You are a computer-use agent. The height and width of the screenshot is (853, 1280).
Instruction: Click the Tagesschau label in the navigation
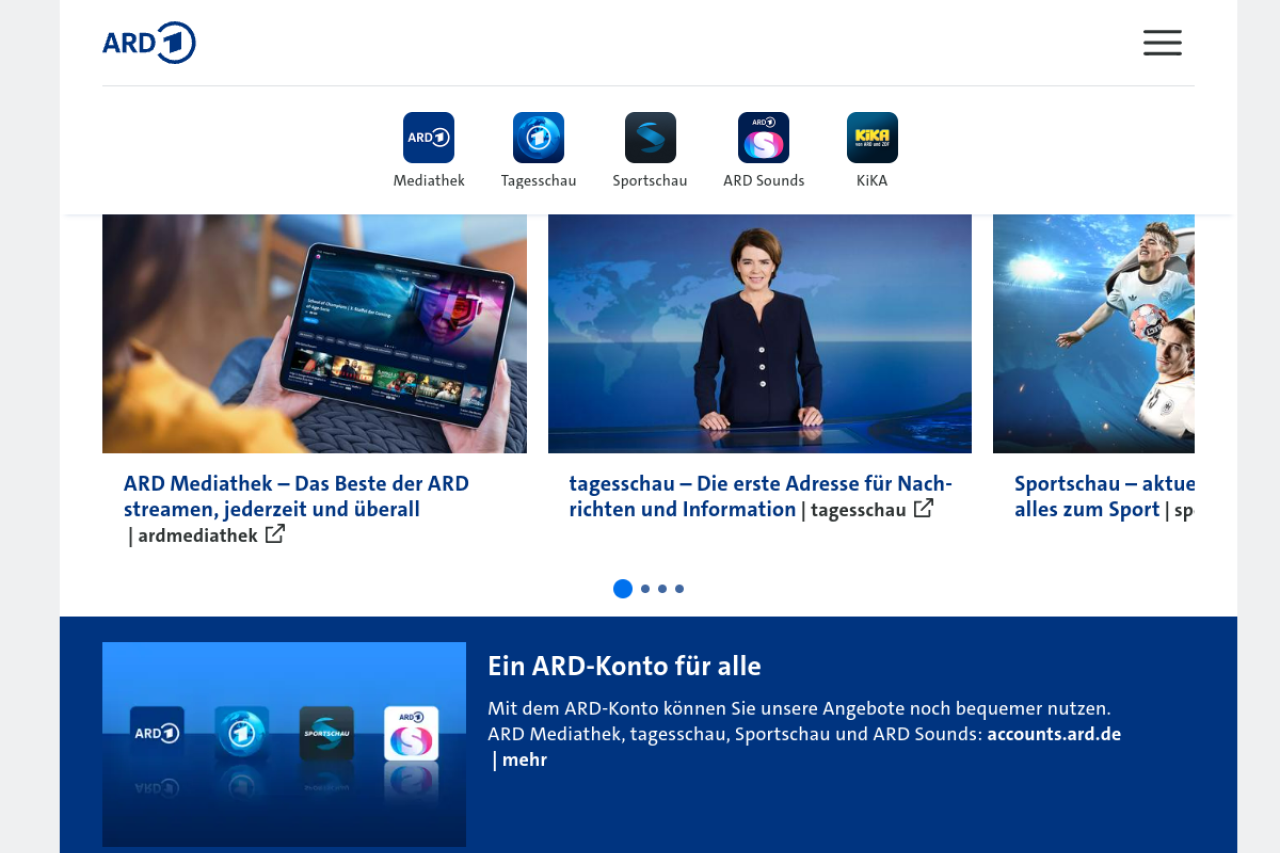click(x=539, y=181)
